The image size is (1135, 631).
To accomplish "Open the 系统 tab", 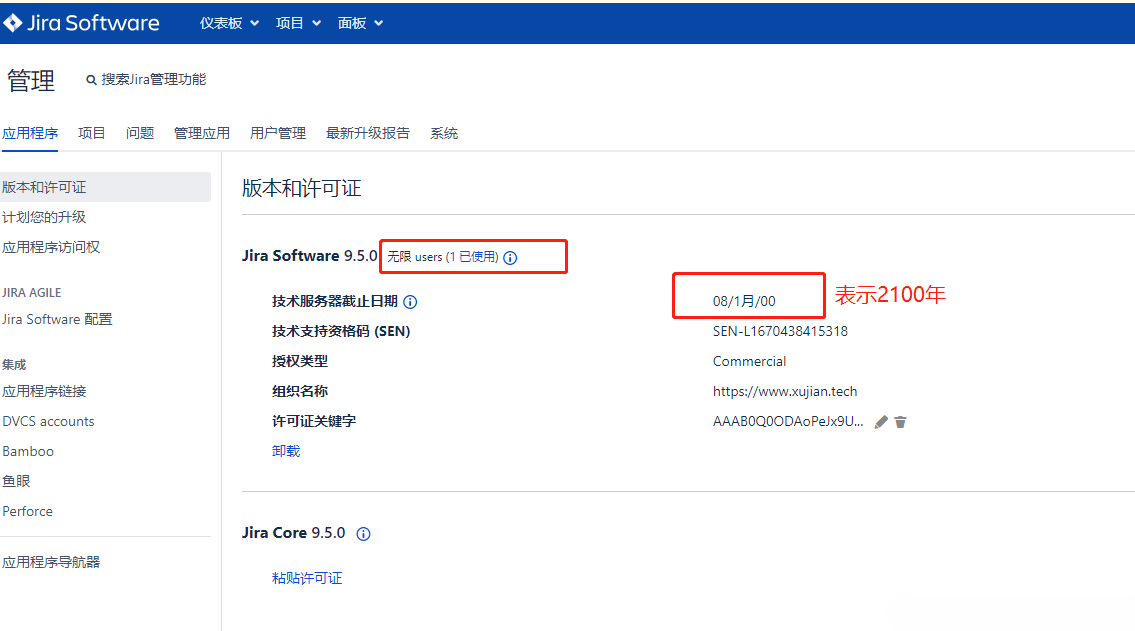I will [x=444, y=133].
